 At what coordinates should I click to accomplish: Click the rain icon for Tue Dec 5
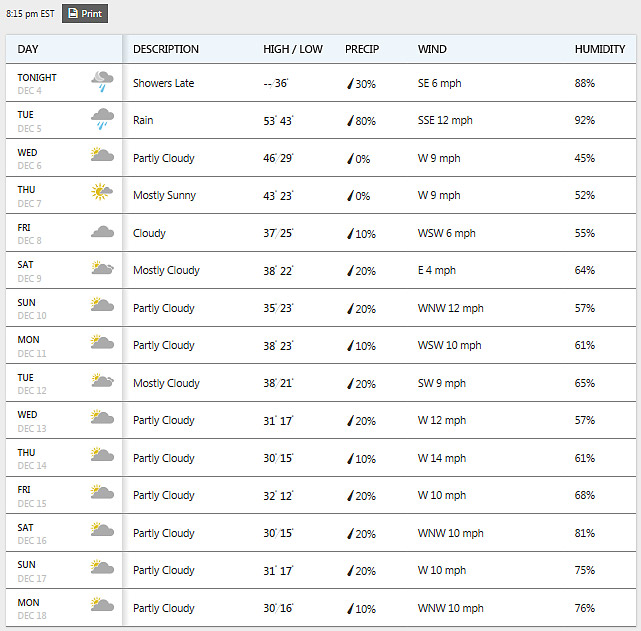point(102,119)
